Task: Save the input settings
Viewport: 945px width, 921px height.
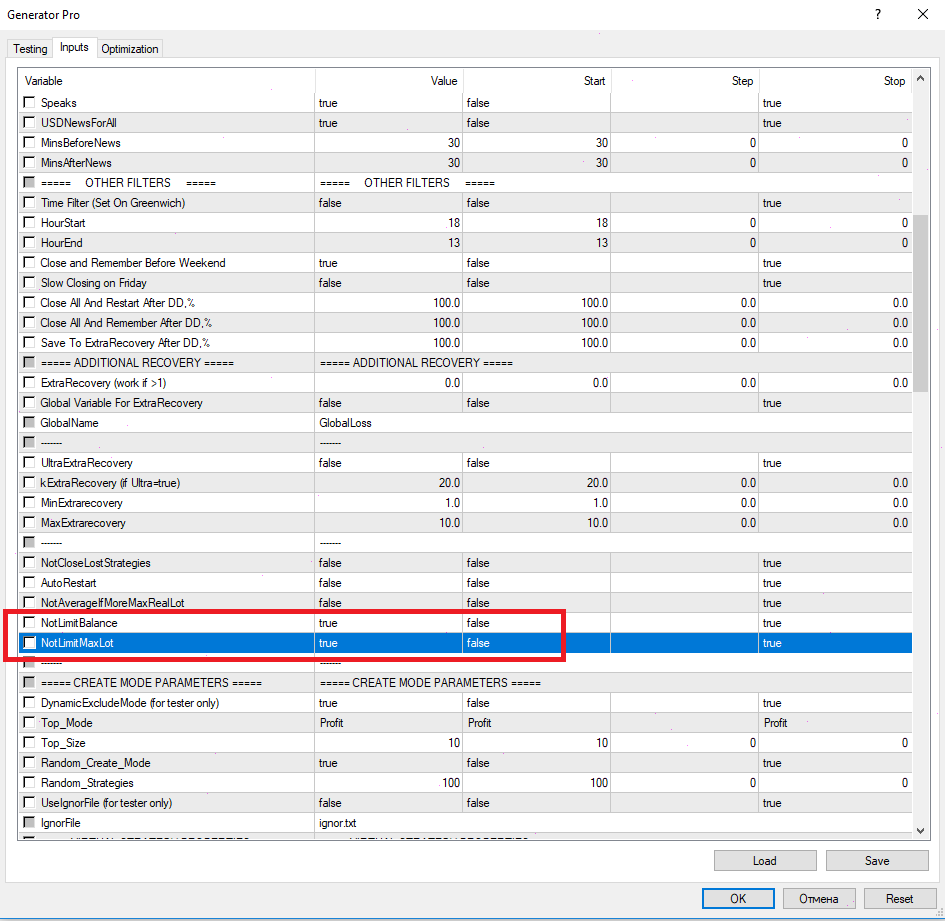Action: [x=877, y=861]
